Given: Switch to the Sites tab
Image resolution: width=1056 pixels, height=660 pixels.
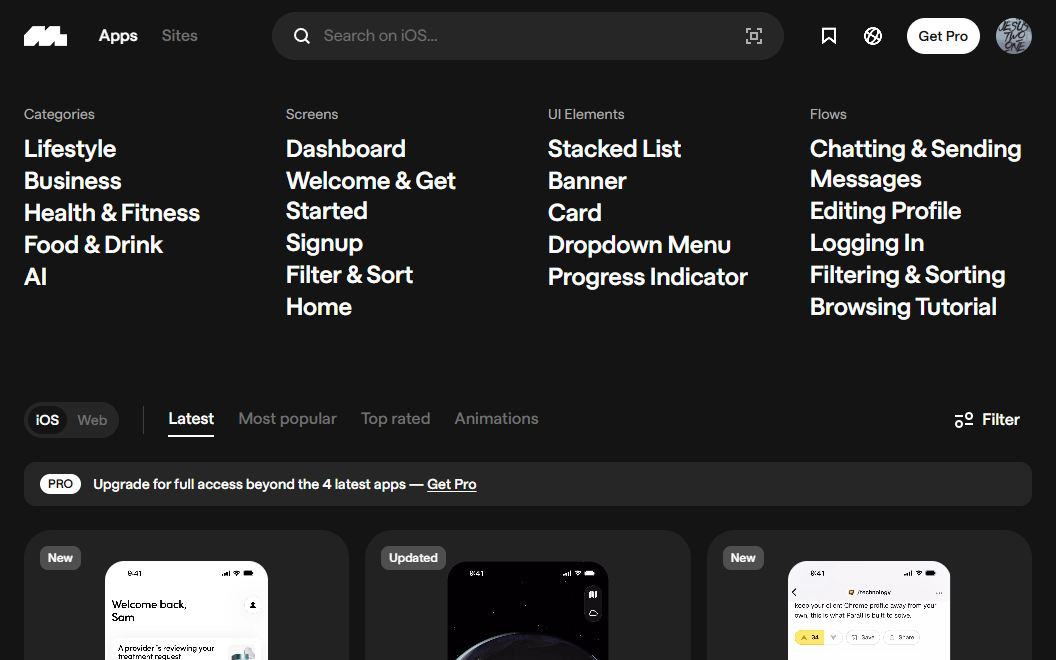Looking at the screenshot, I should pyautogui.click(x=180, y=36).
